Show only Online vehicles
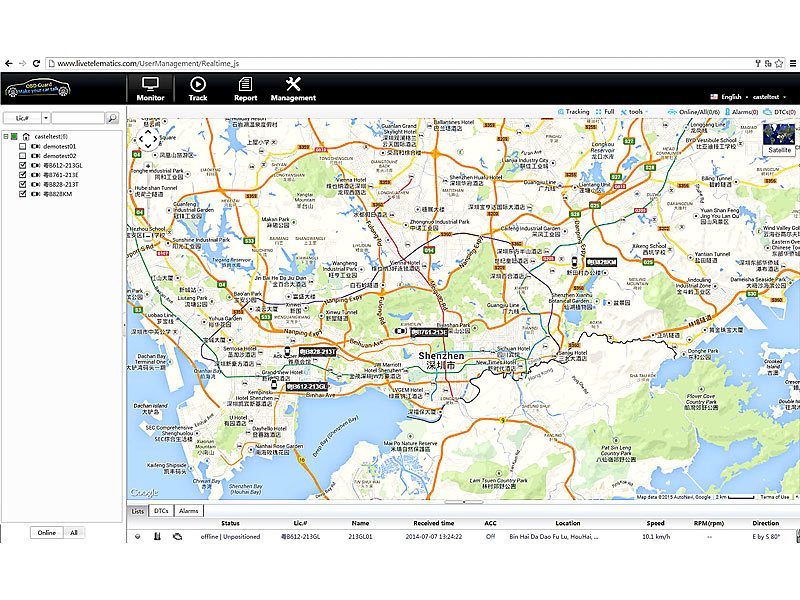The width and height of the screenshot is (800, 600). pyautogui.click(x=46, y=533)
